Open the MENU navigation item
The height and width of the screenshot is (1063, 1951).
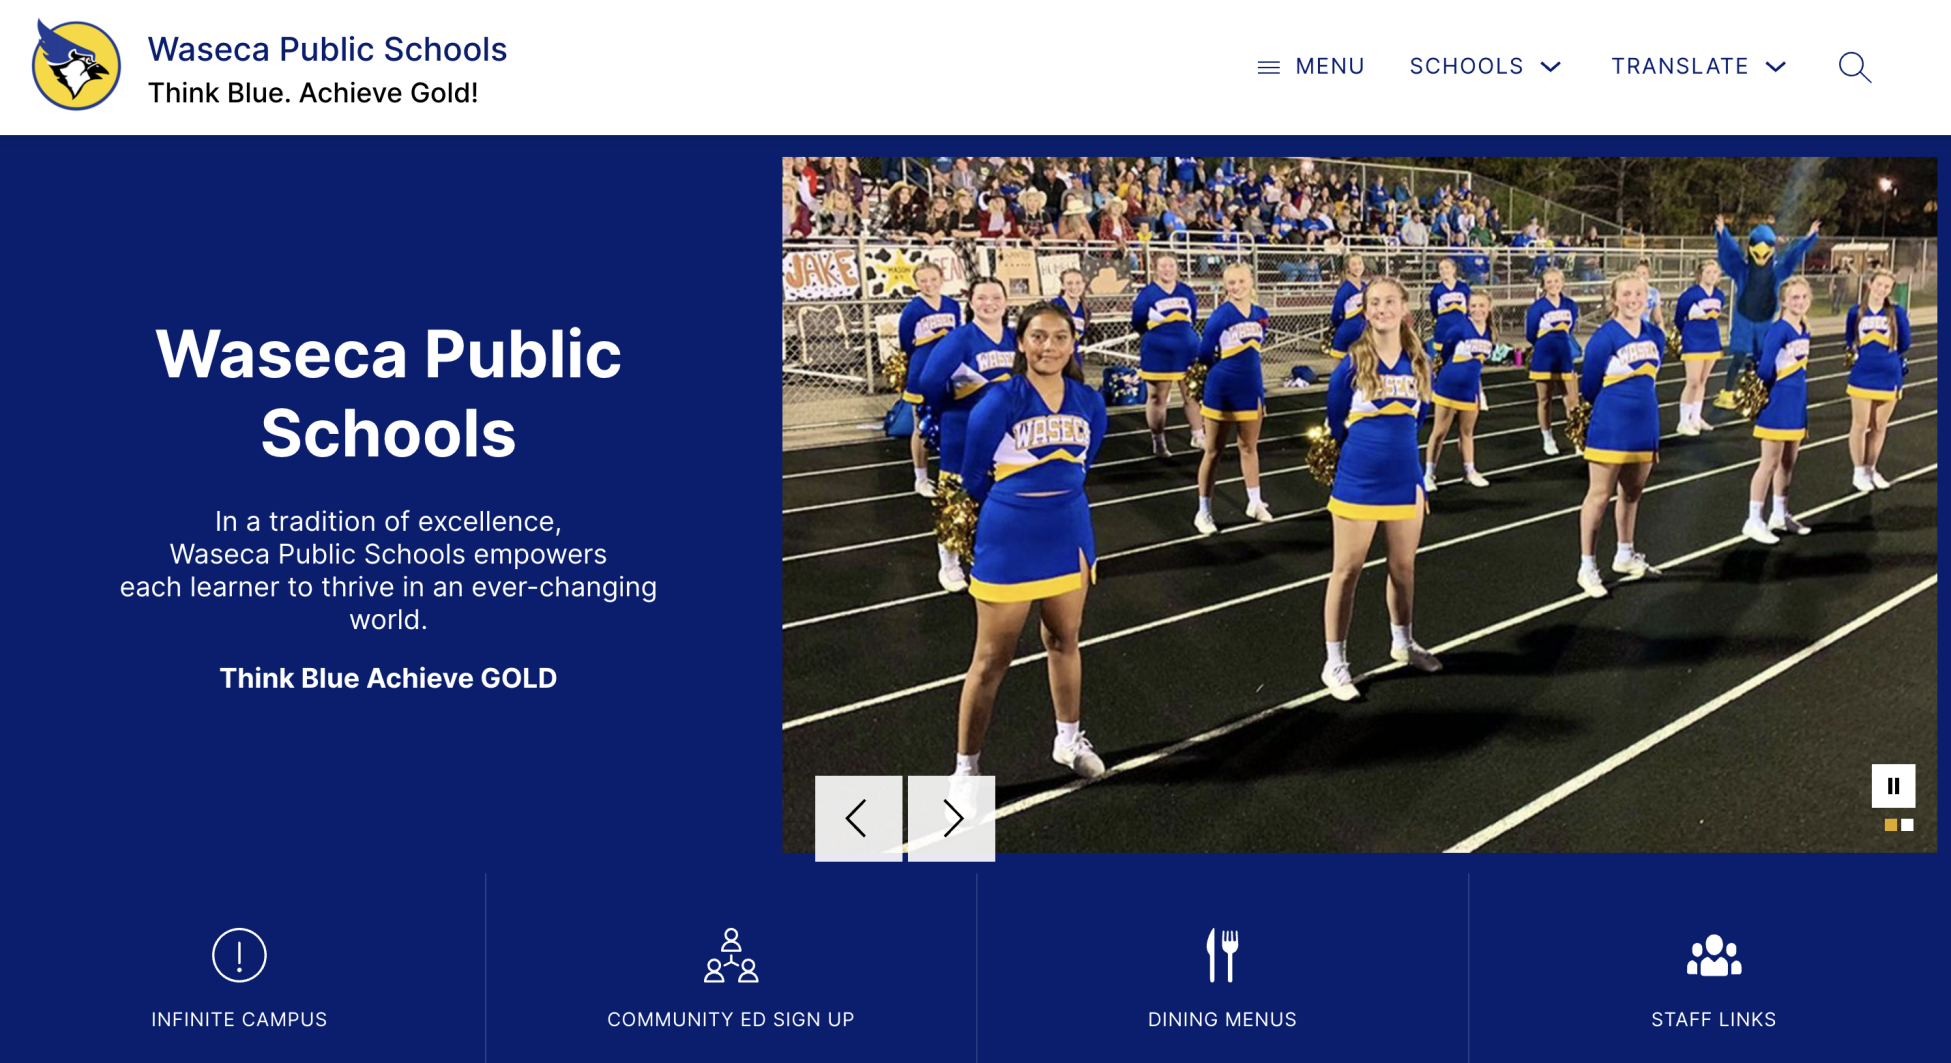(x=1329, y=66)
